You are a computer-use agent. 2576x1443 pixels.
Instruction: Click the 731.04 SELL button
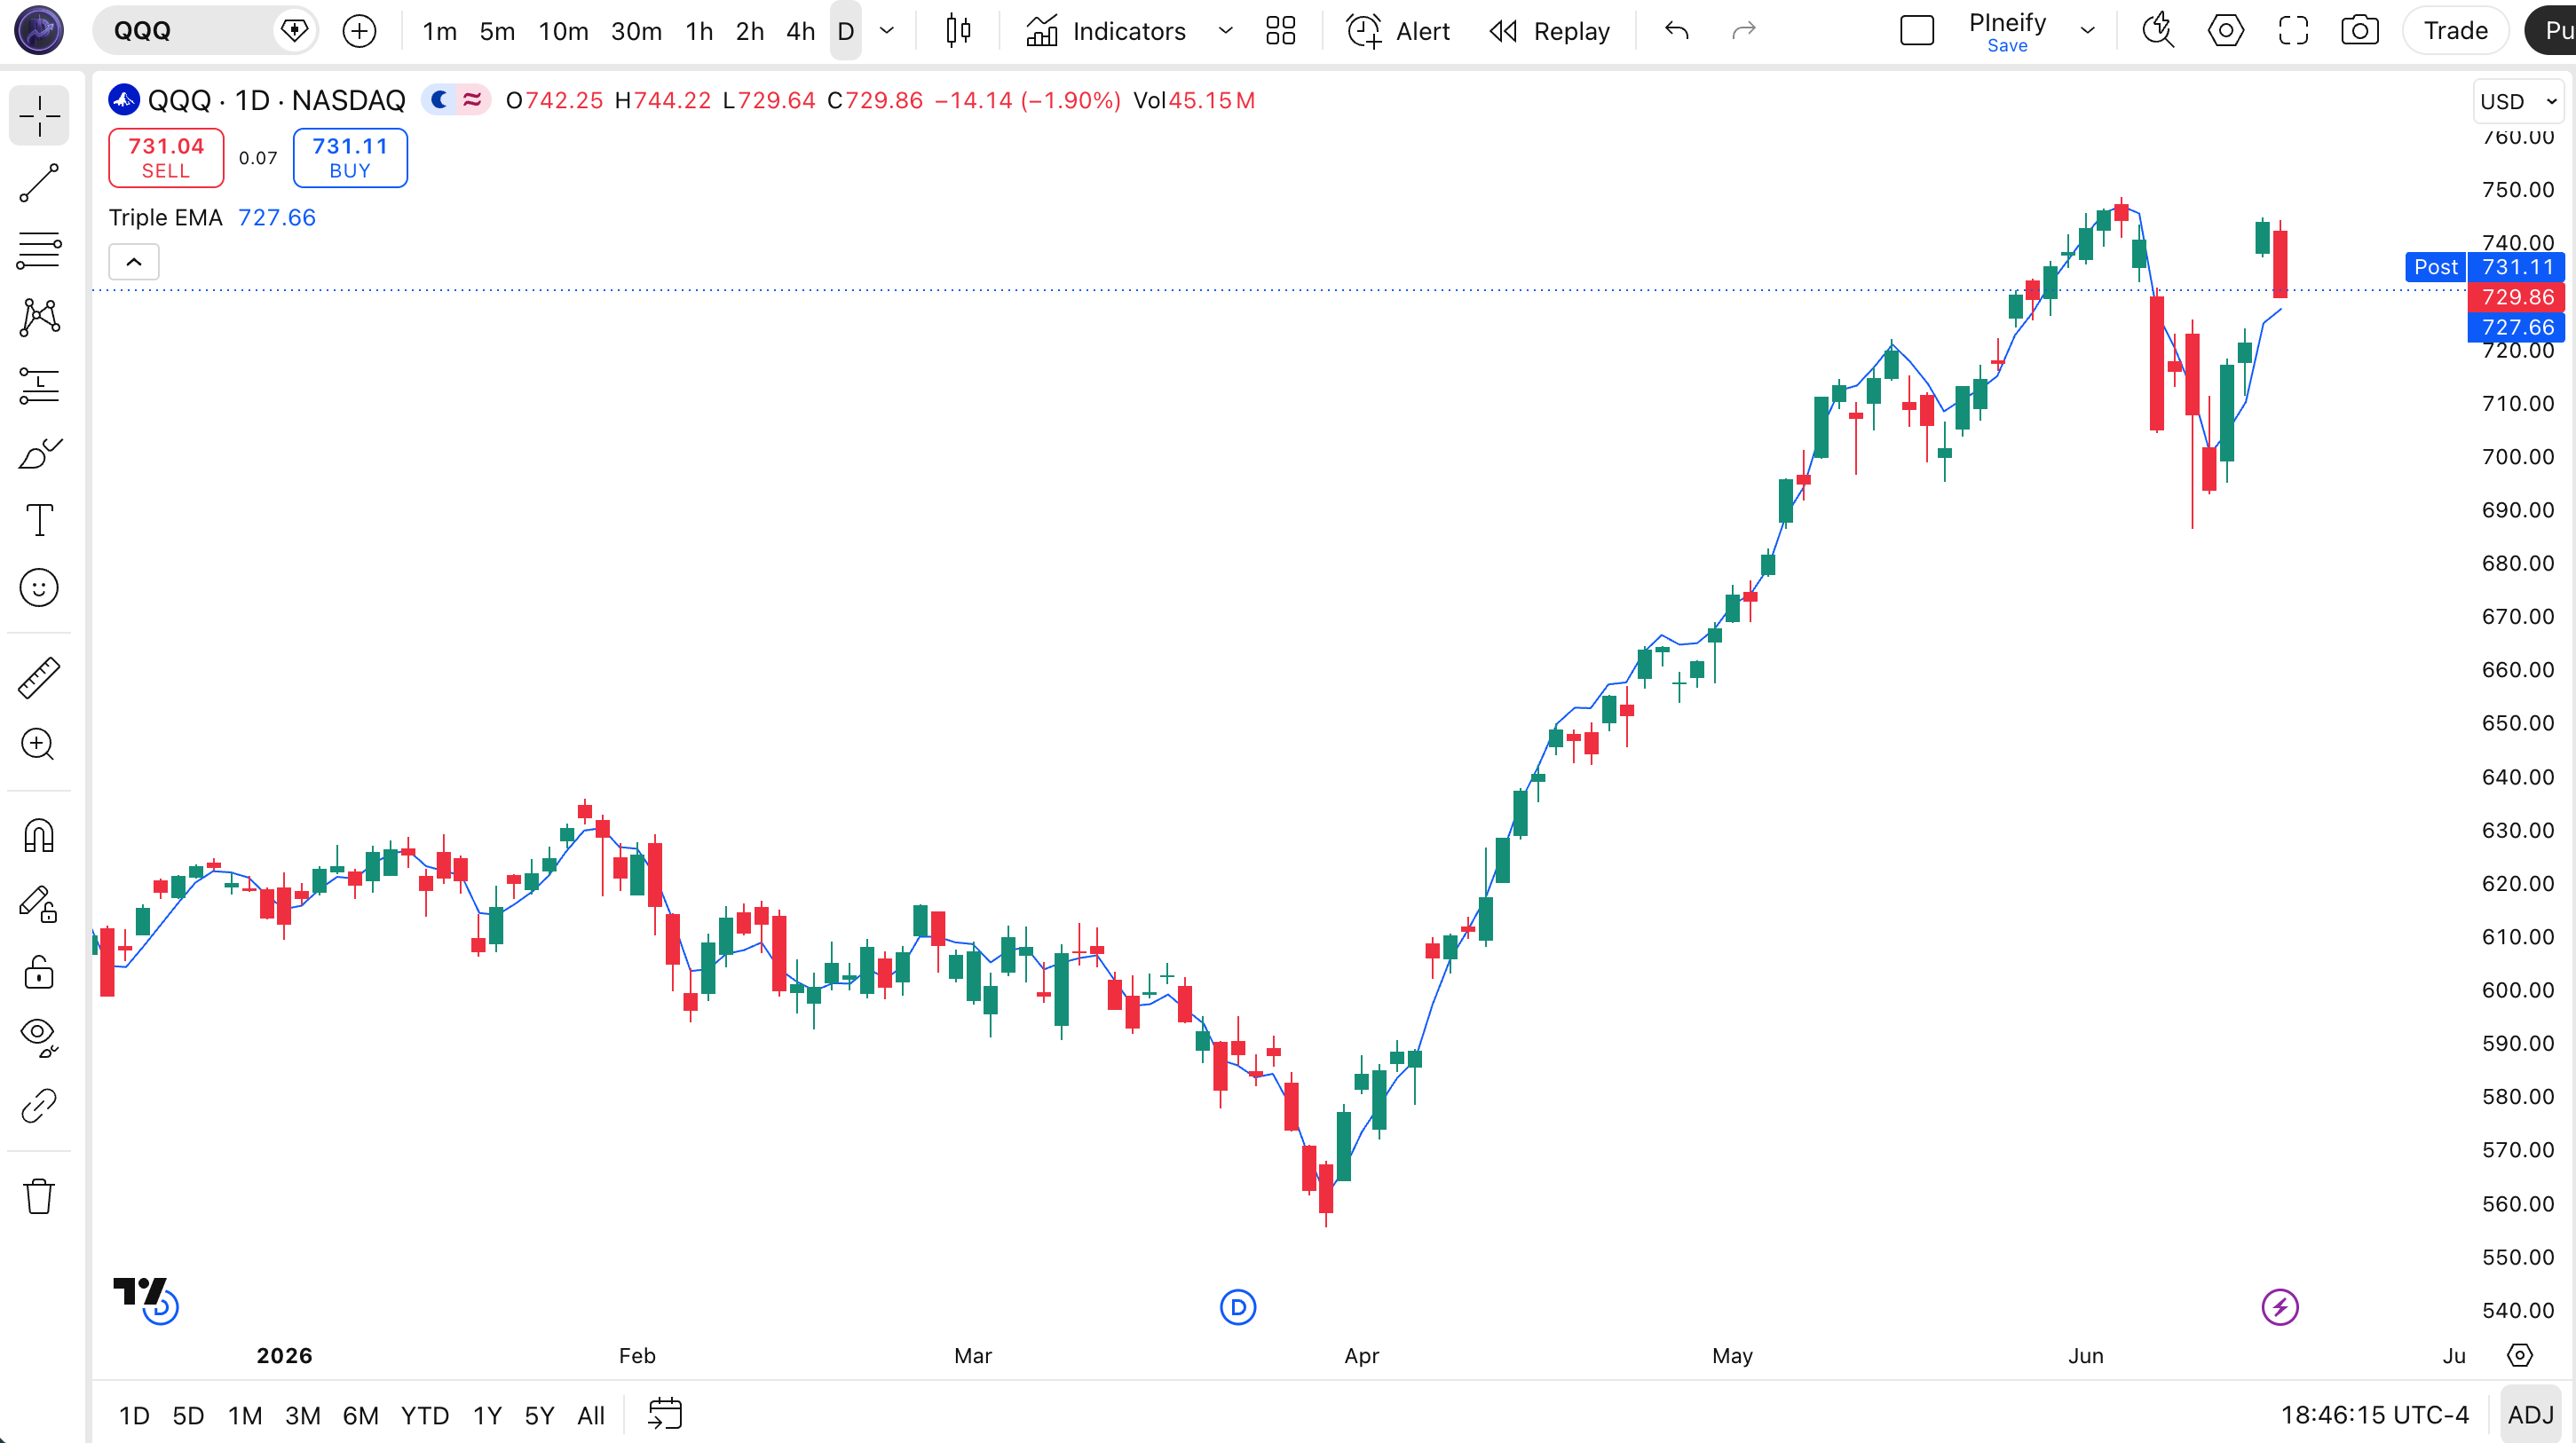tap(166, 158)
